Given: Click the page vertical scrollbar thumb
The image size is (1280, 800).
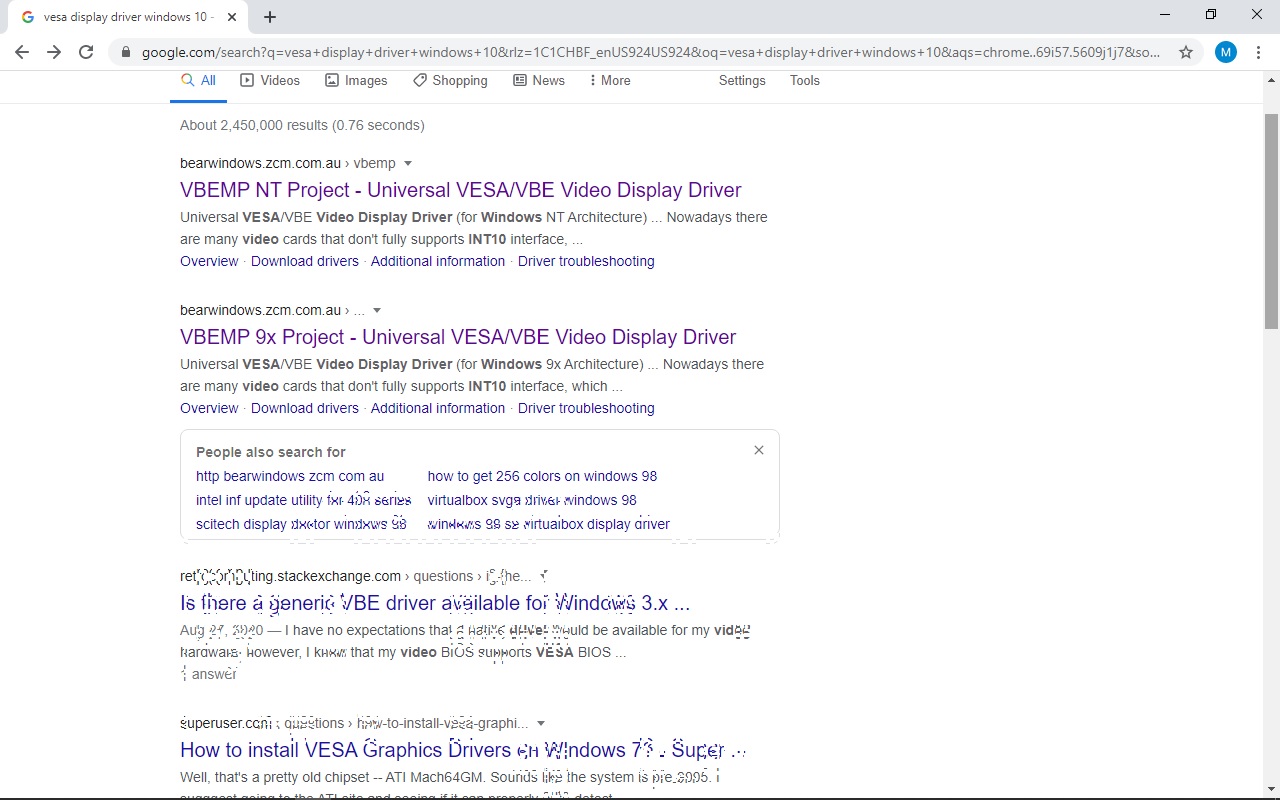Looking at the screenshot, I should pyautogui.click(x=1271, y=221).
